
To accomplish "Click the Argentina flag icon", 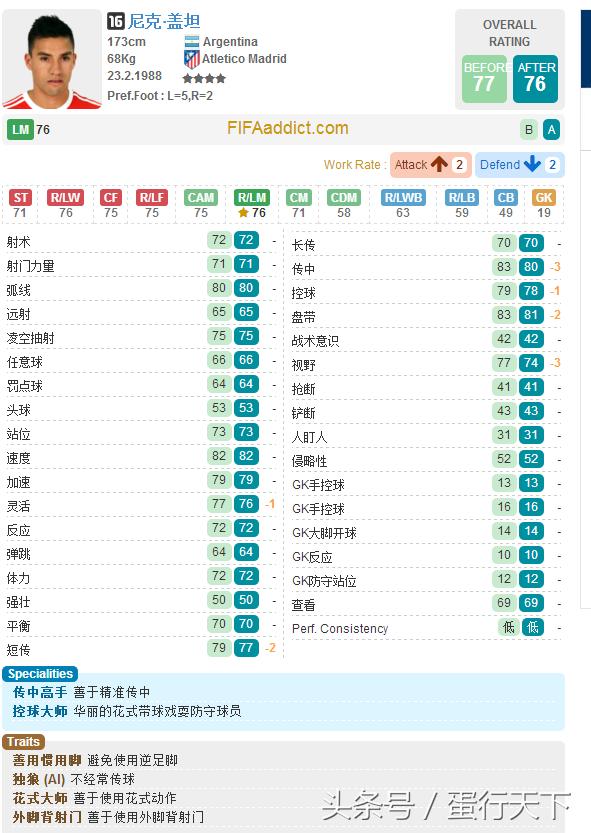I will tap(191, 41).
